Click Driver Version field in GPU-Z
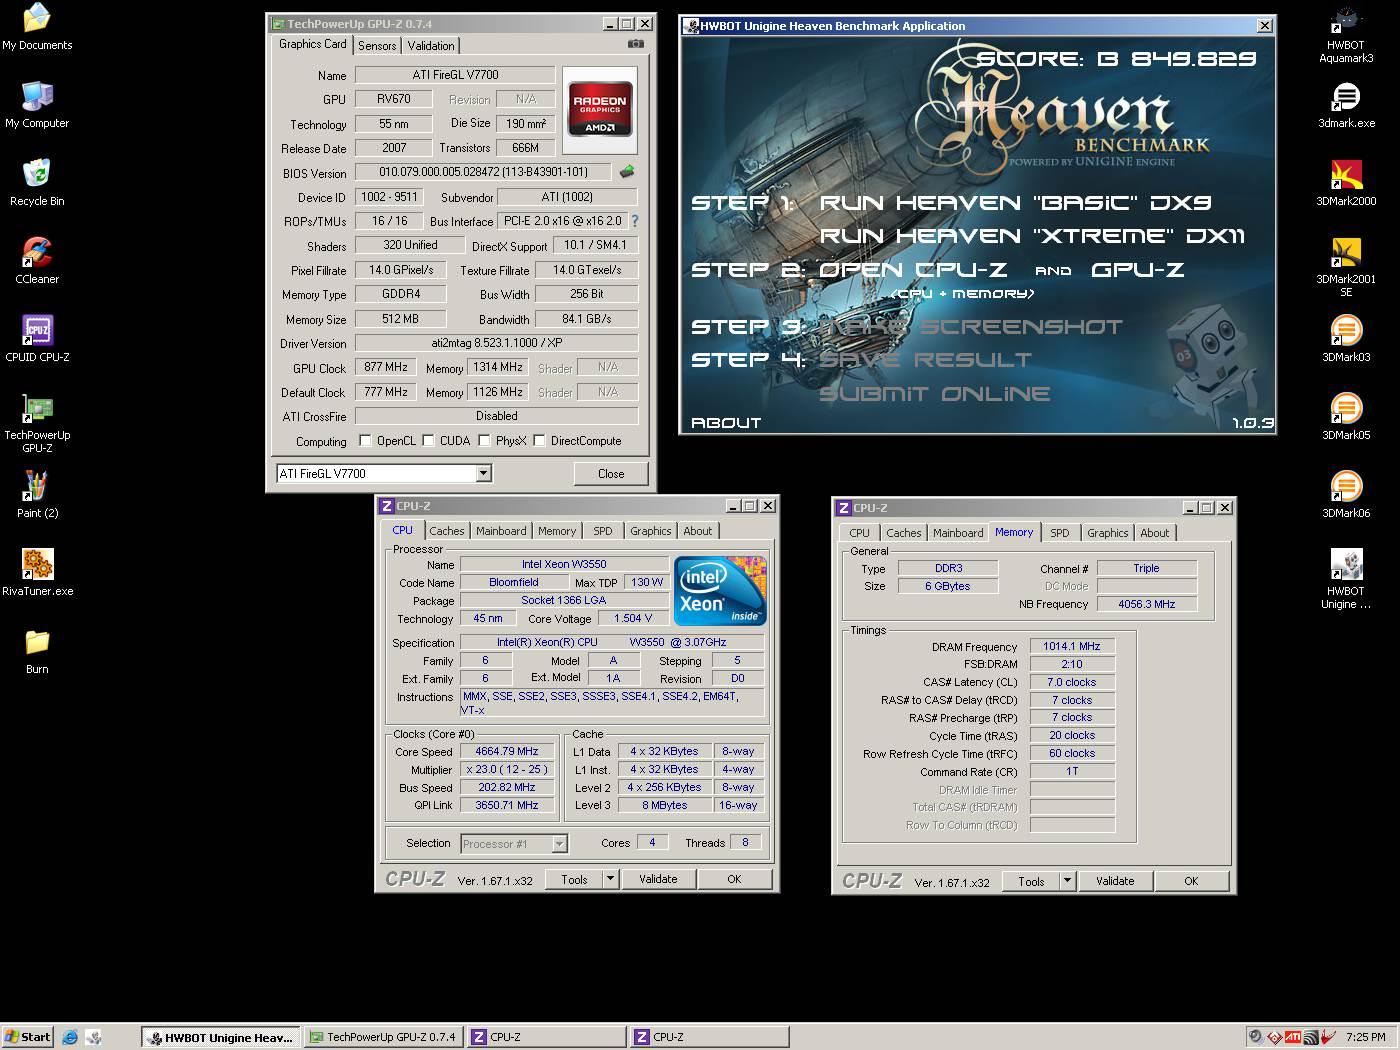The height and width of the screenshot is (1050, 1400). (x=496, y=343)
